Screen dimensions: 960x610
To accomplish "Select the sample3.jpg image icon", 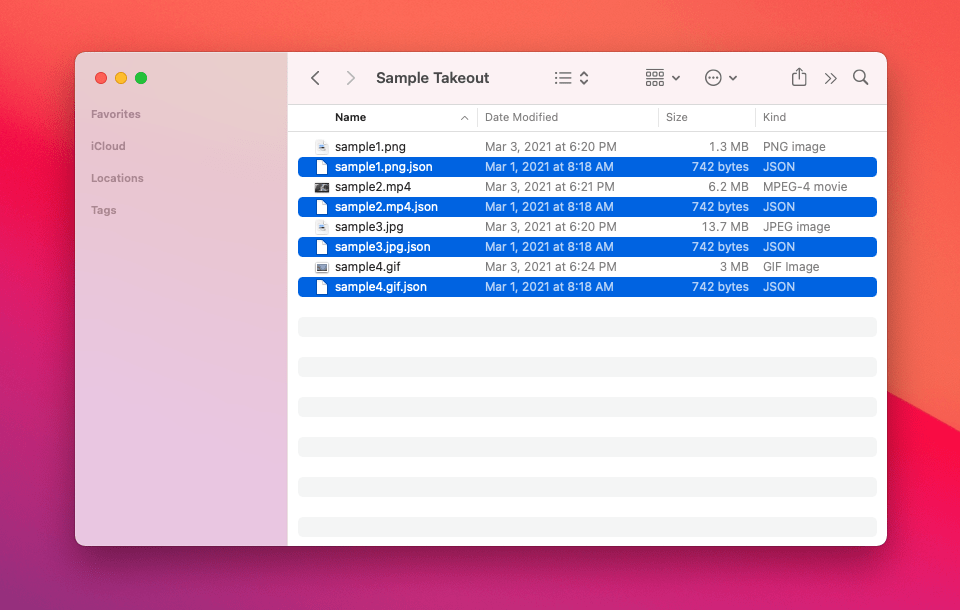I will [321, 227].
